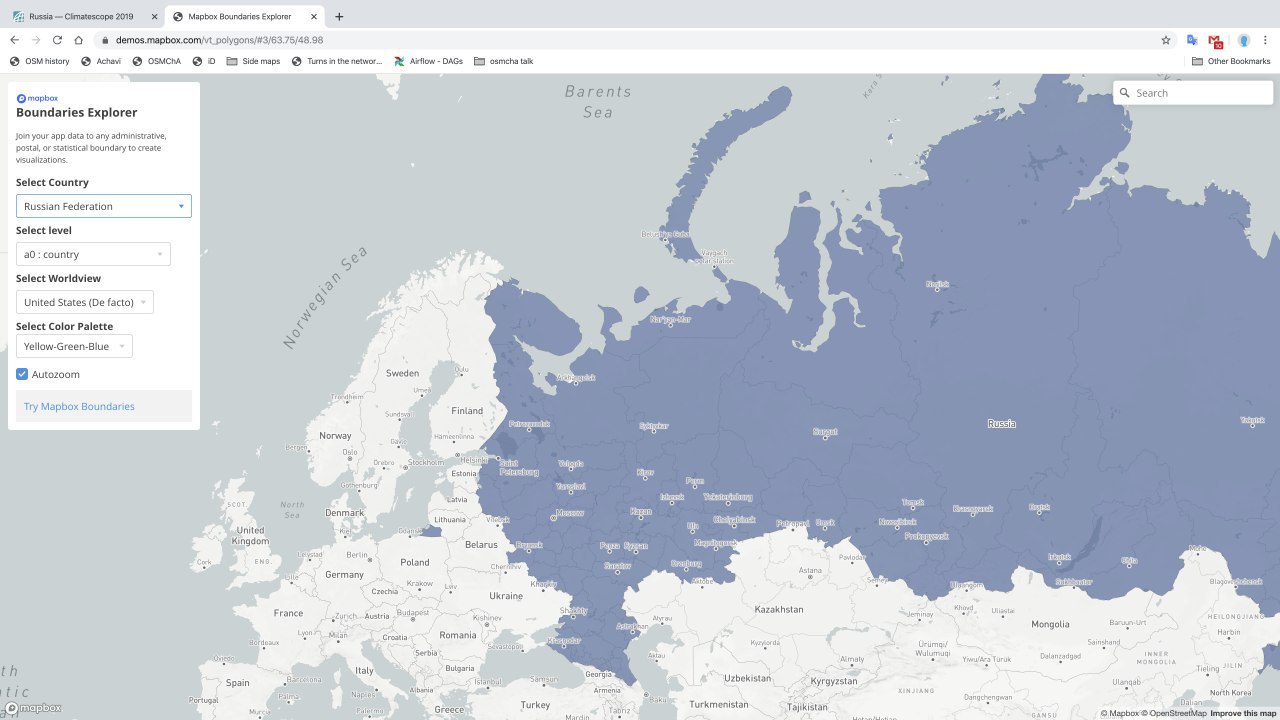Open the Gmail checker extension
Screen dimensions: 1280x720
click(1215, 41)
